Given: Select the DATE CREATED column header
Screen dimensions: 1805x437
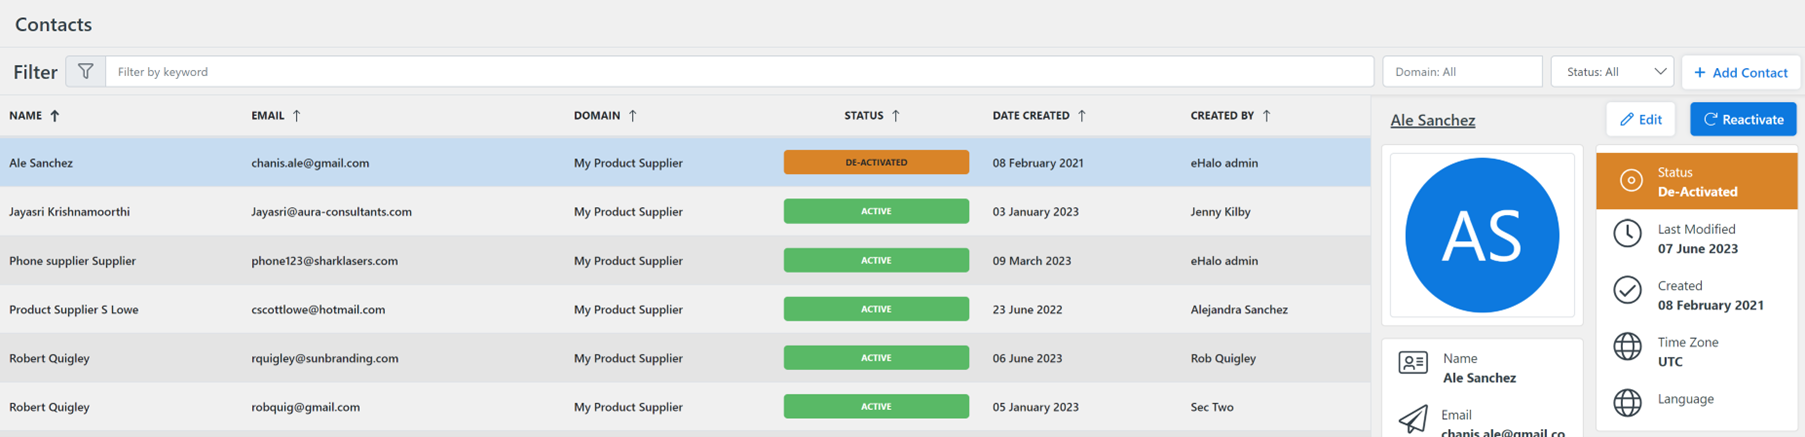Looking at the screenshot, I should pyautogui.click(x=1031, y=116).
